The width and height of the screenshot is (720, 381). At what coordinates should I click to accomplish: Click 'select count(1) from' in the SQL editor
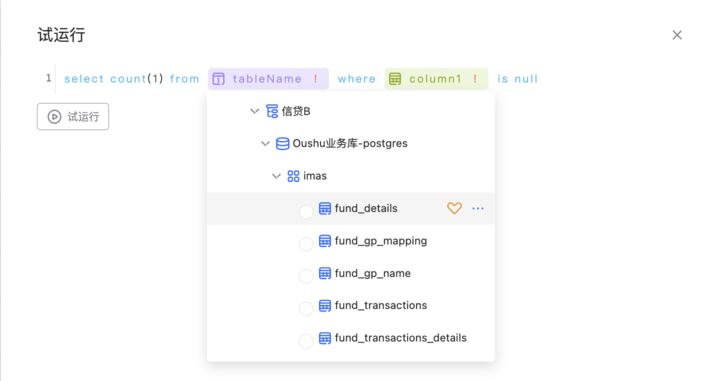pyautogui.click(x=132, y=79)
